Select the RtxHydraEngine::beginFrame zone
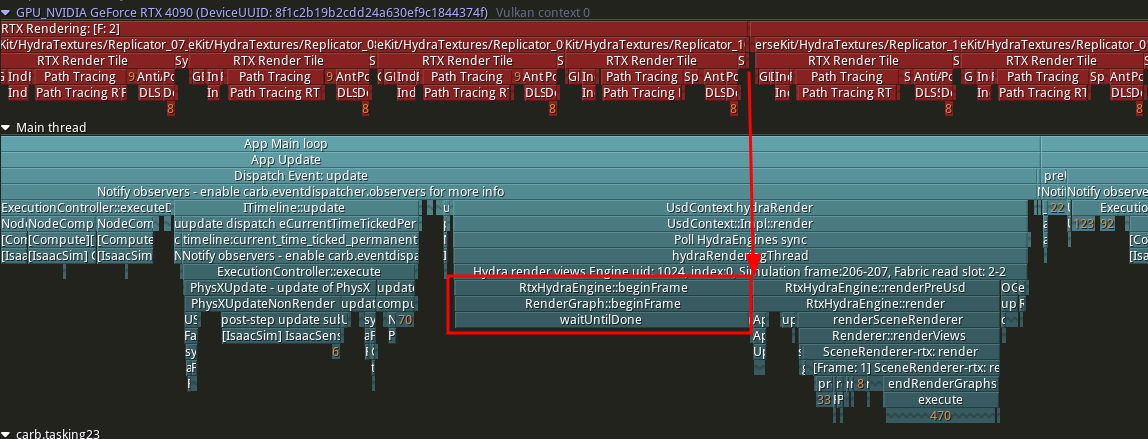 pyautogui.click(x=601, y=288)
